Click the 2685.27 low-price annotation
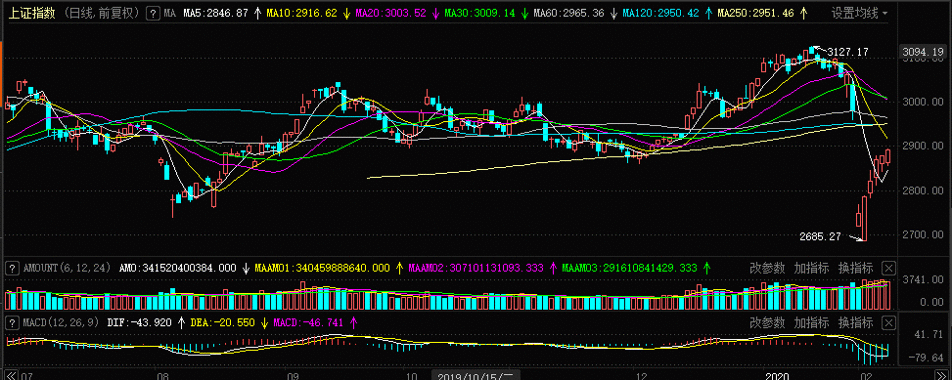The width and height of the screenshot is (952, 380). coord(819,237)
